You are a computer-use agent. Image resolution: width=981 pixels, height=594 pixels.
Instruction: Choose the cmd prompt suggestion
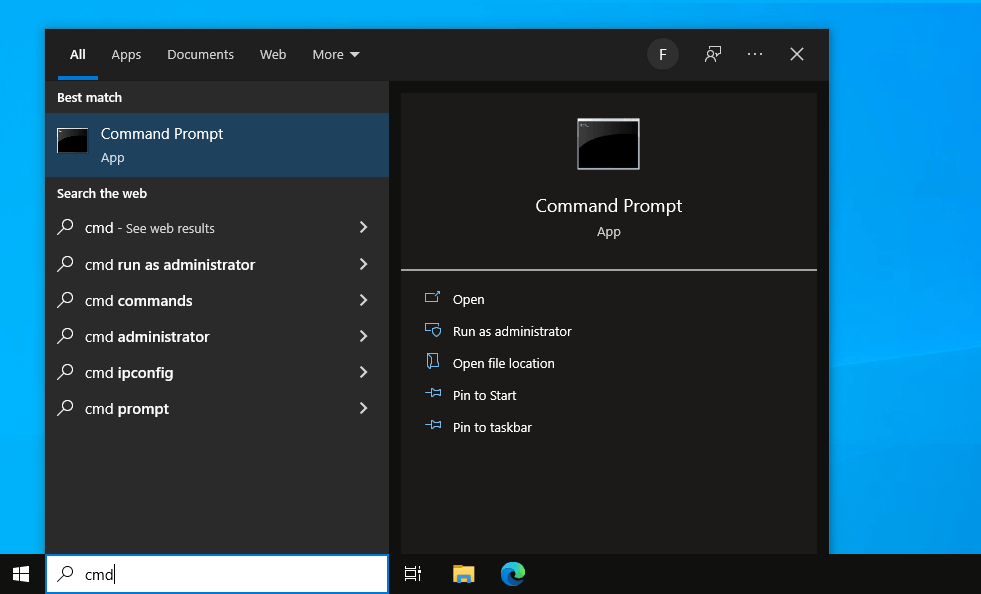(217, 408)
